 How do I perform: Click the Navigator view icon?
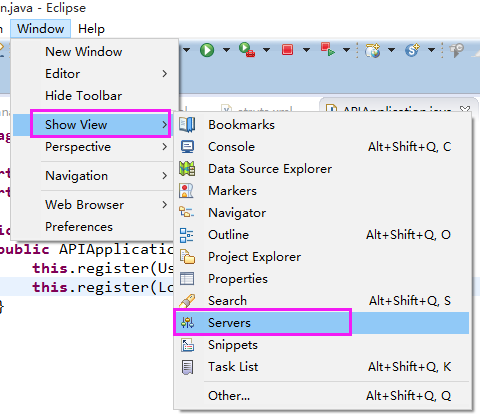(186, 212)
